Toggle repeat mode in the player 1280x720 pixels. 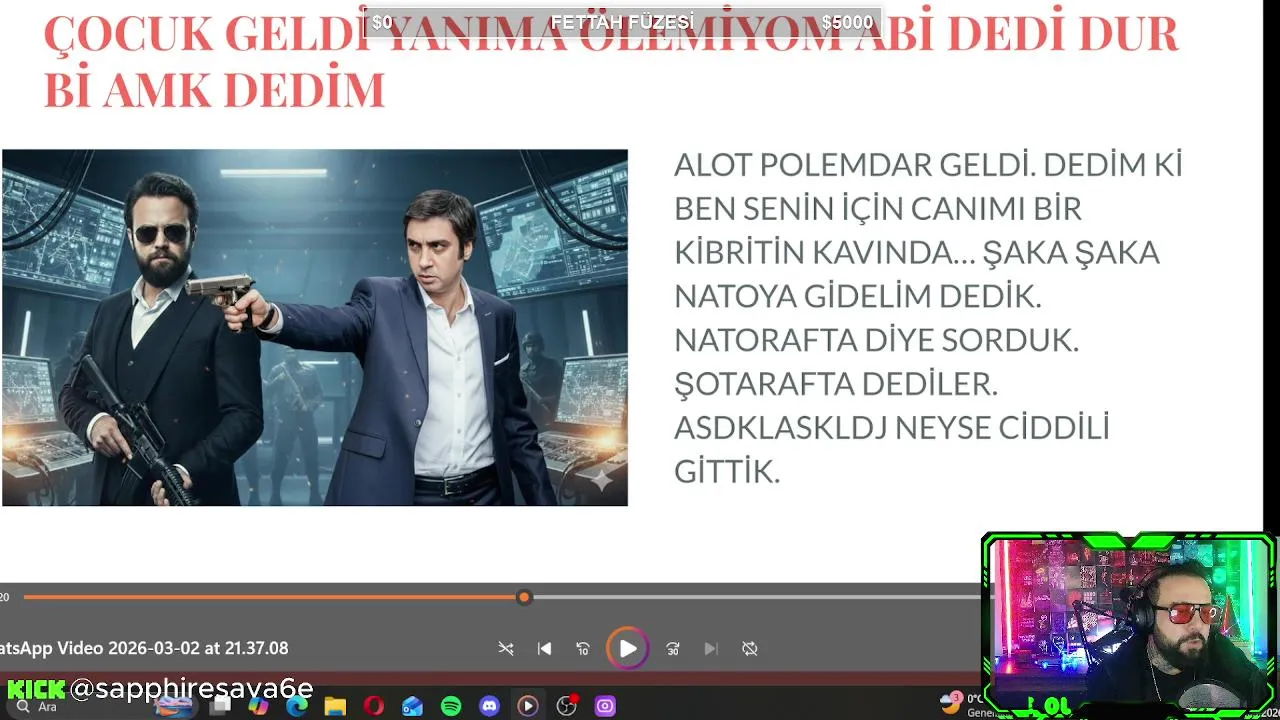tap(750, 649)
